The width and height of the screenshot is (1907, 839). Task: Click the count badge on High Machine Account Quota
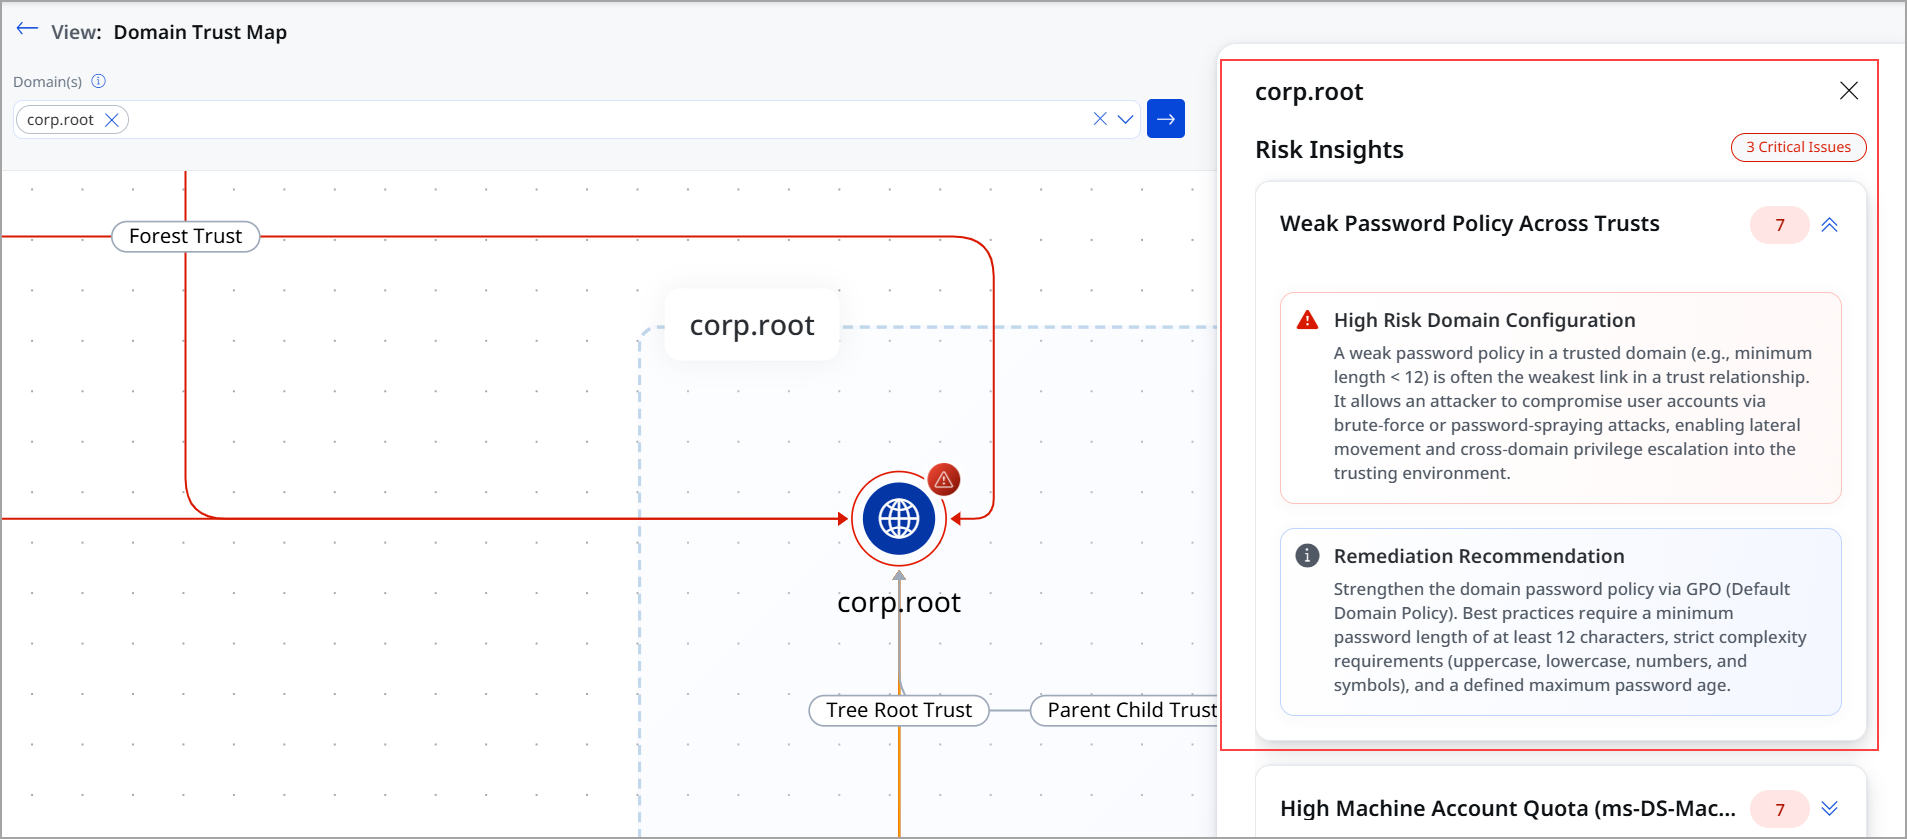tap(1779, 809)
